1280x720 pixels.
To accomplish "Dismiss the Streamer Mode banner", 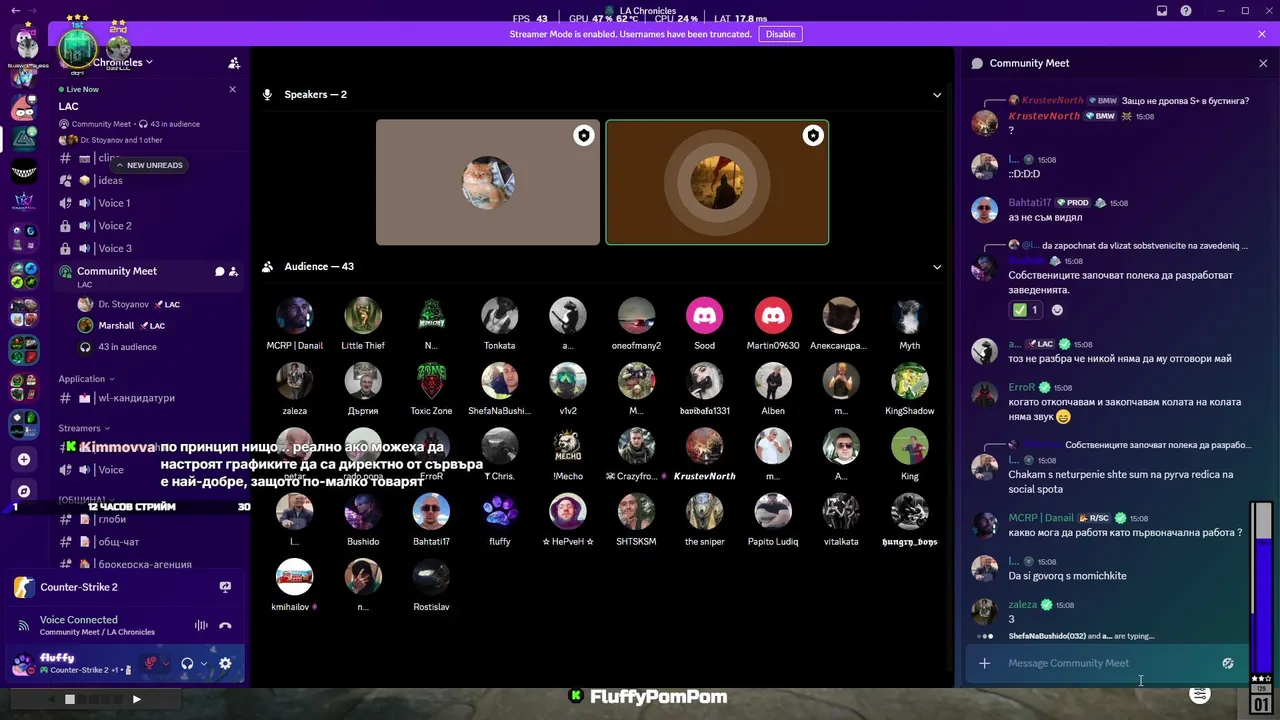I will (1262, 34).
